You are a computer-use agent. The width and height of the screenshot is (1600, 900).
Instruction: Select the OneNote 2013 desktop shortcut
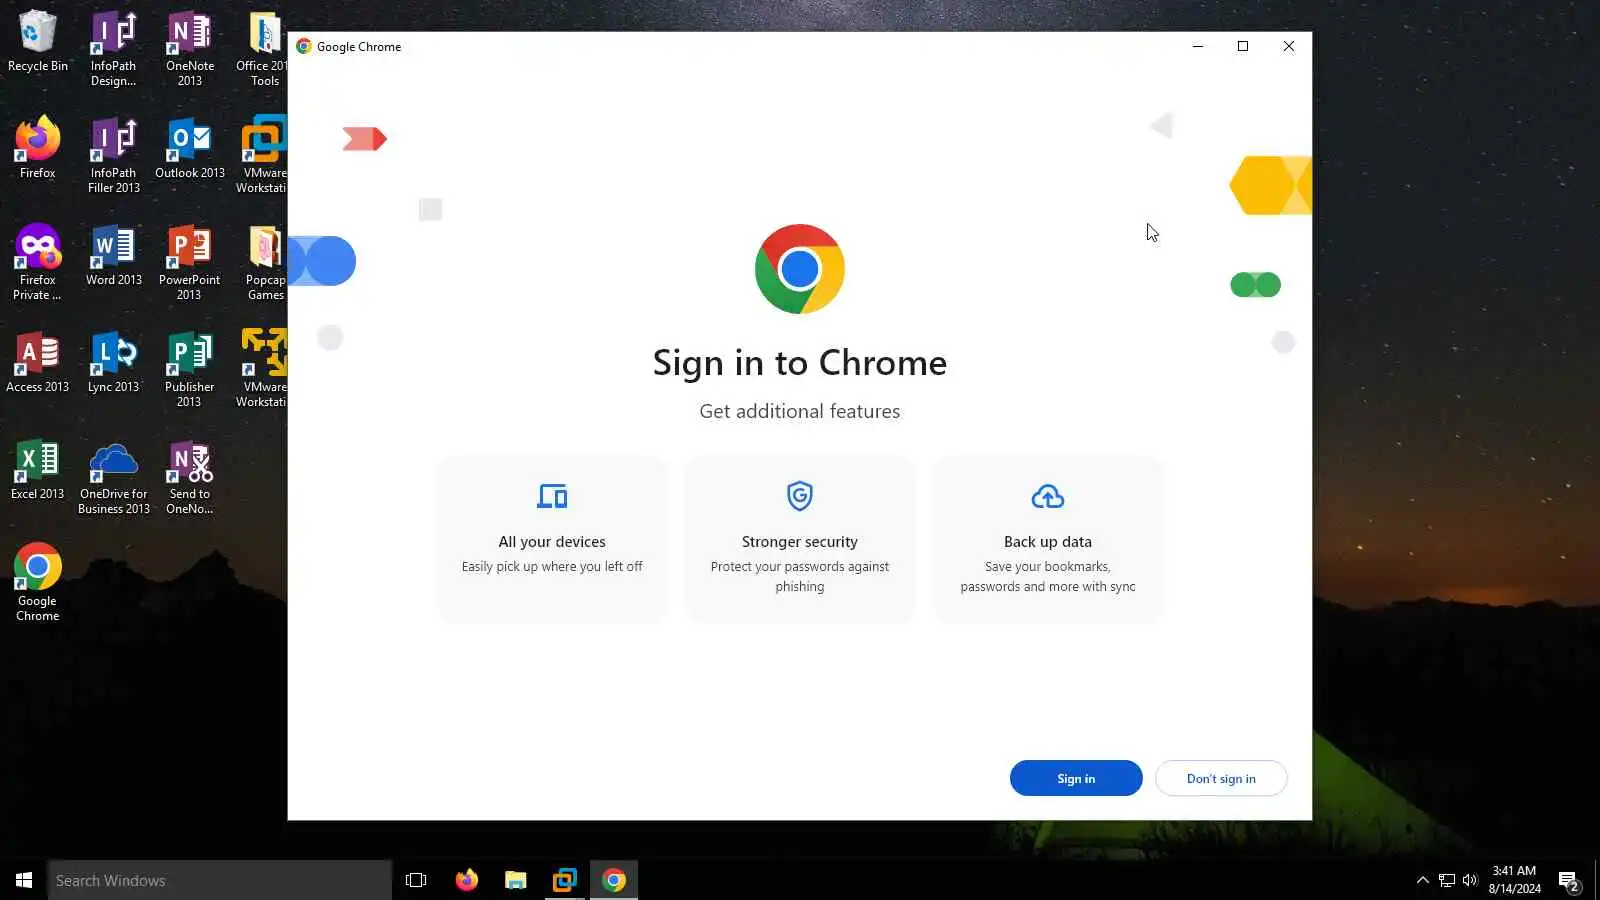pyautogui.click(x=189, y=49)
